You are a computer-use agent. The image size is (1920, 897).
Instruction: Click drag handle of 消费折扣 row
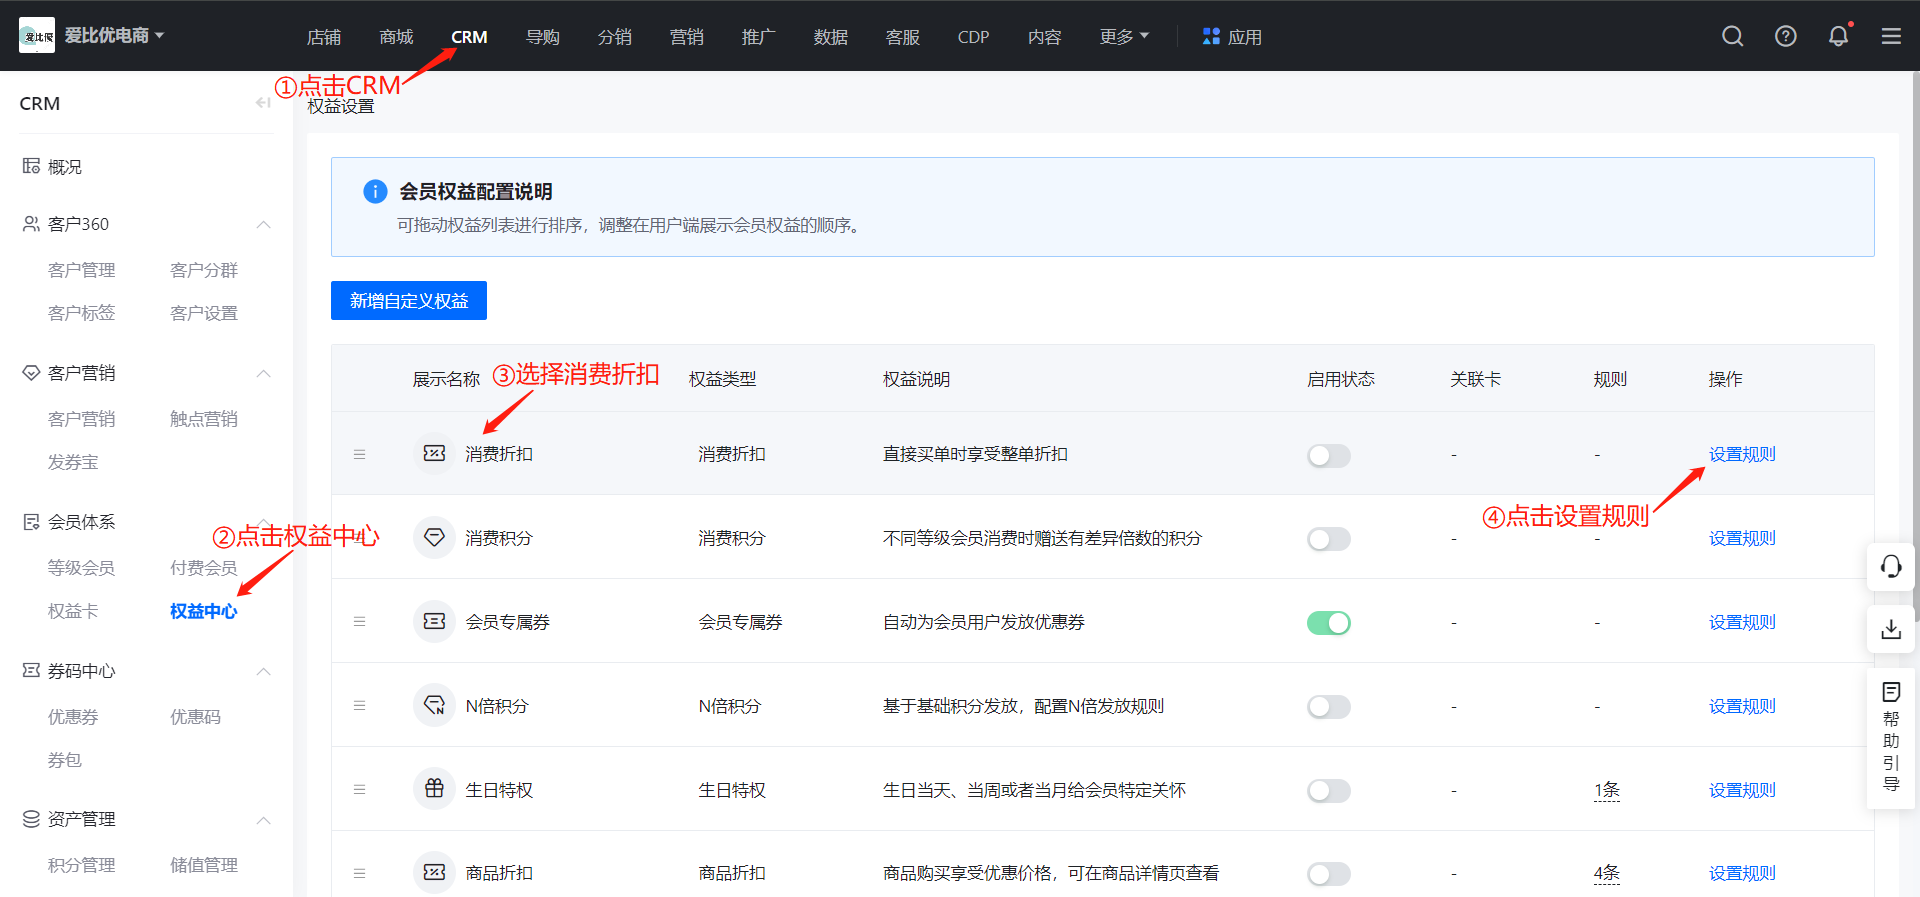click(359, 454)
